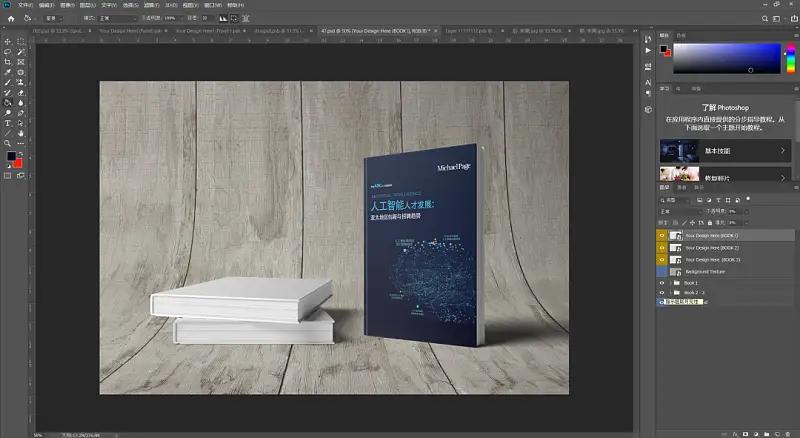Select Your Design Here (BOOK 2) layer name

[x=712, y=248]
